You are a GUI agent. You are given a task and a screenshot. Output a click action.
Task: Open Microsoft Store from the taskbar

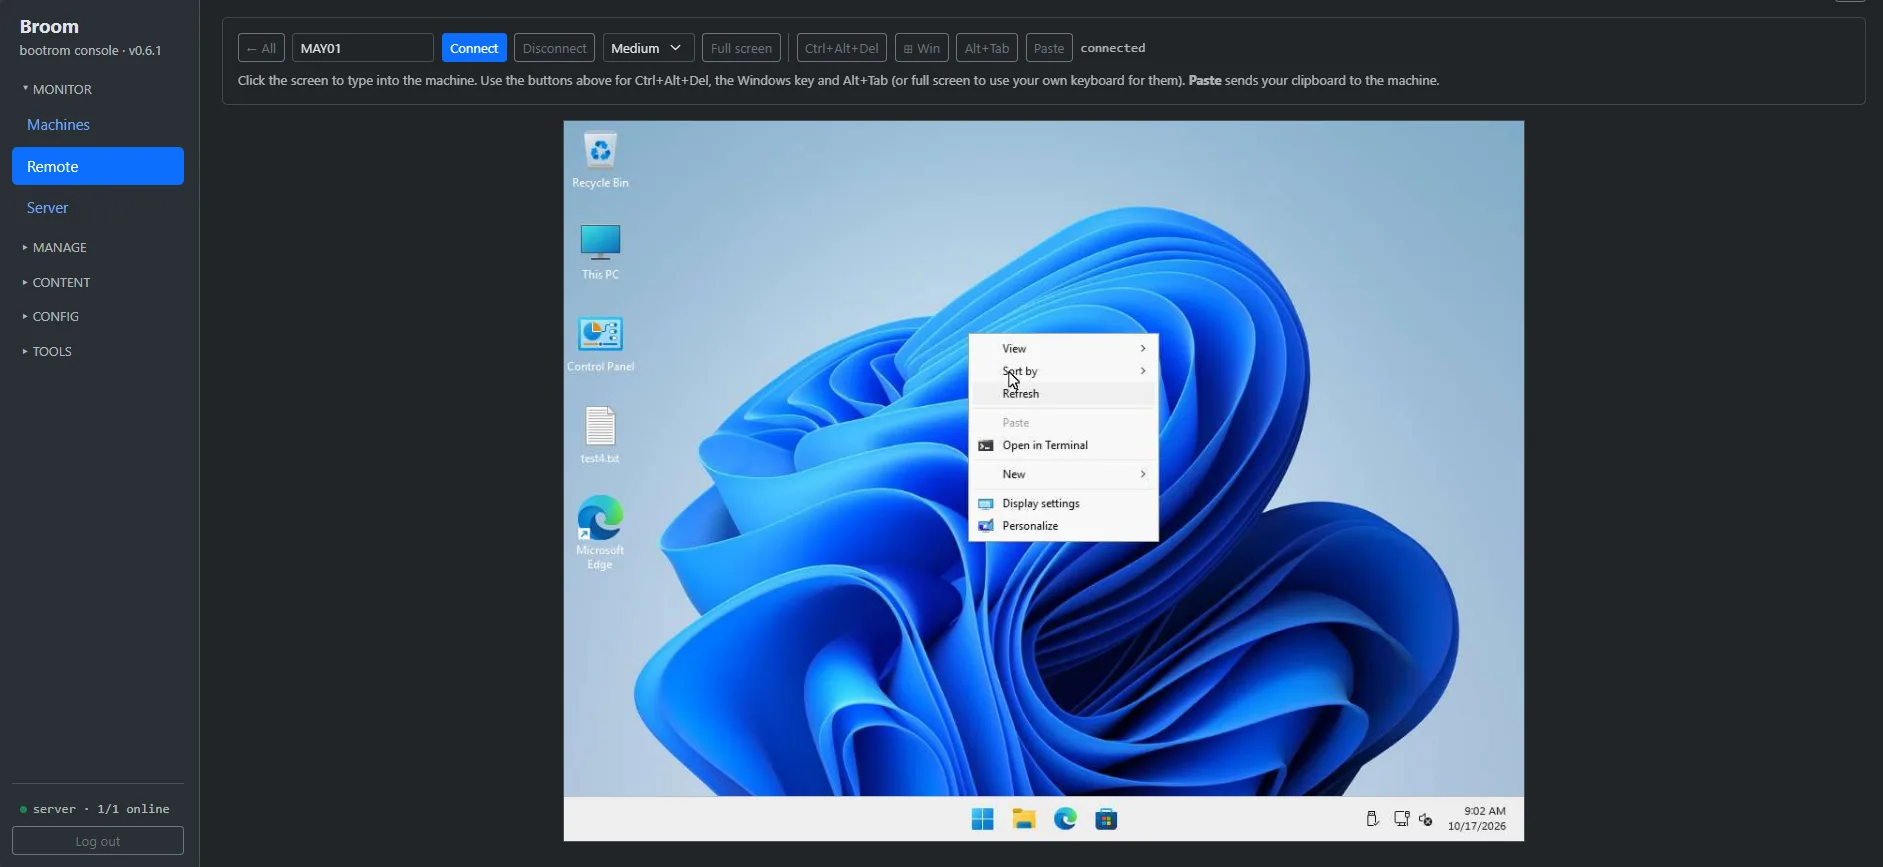1106,819
